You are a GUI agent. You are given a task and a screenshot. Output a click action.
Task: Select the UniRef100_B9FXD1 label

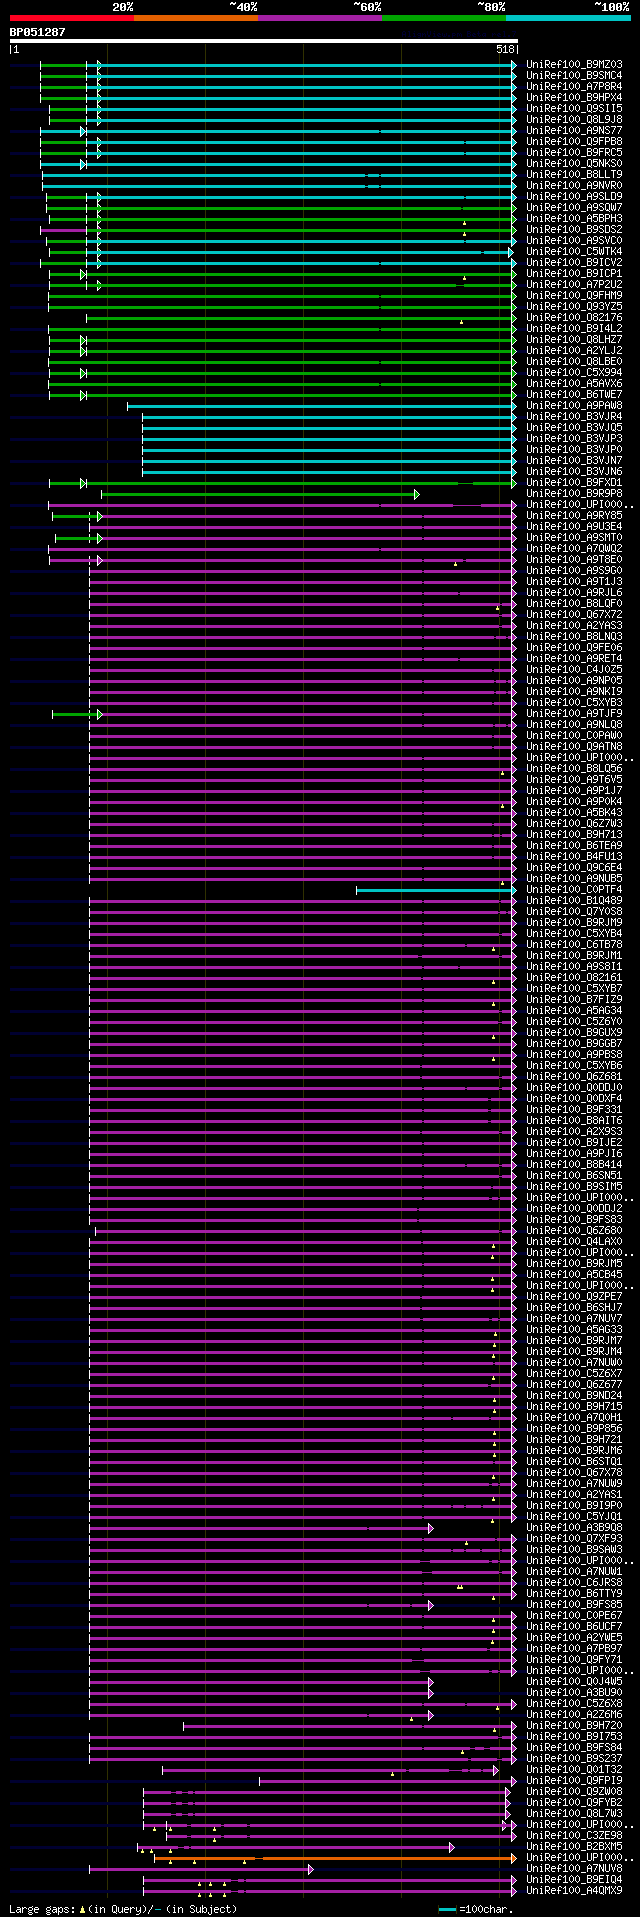[x=574, y=483]
